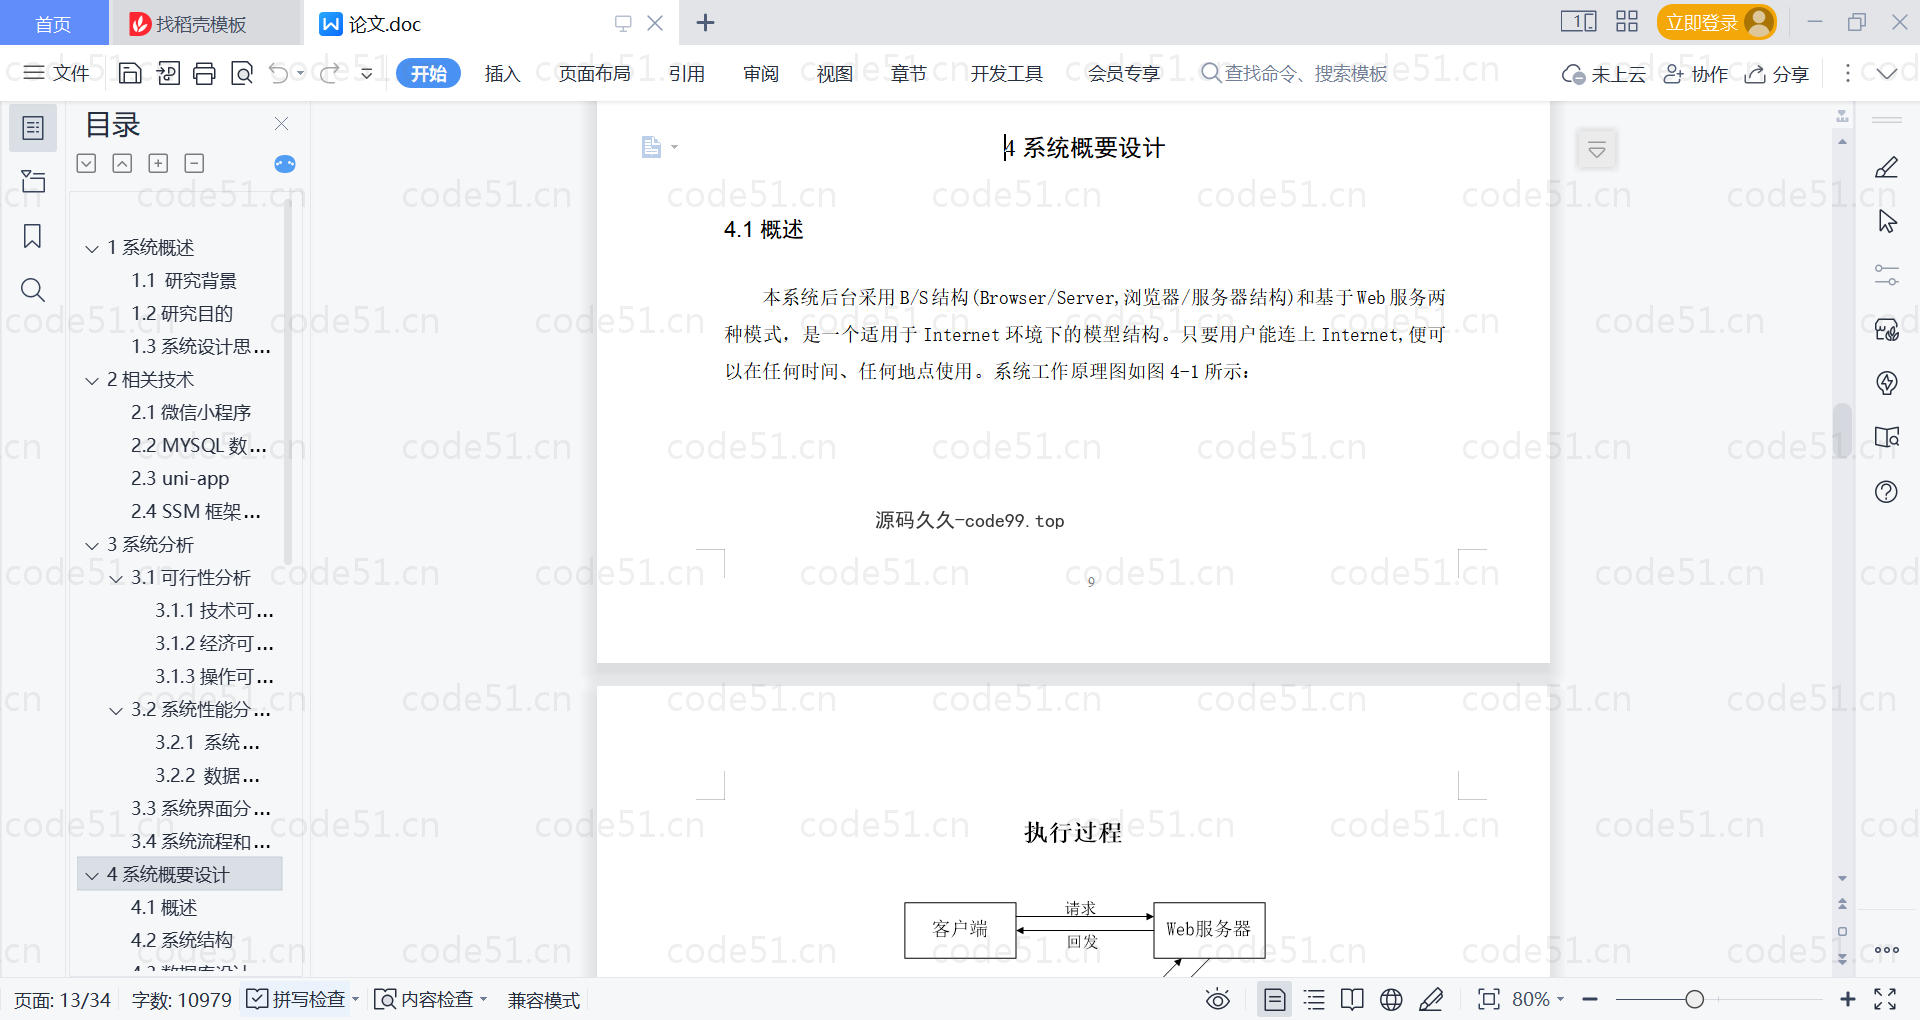The width and height of the screenshot is (1920, 1020).
Task: Click the fullscreen icon in status bar
Action: tap(1885, 999)
